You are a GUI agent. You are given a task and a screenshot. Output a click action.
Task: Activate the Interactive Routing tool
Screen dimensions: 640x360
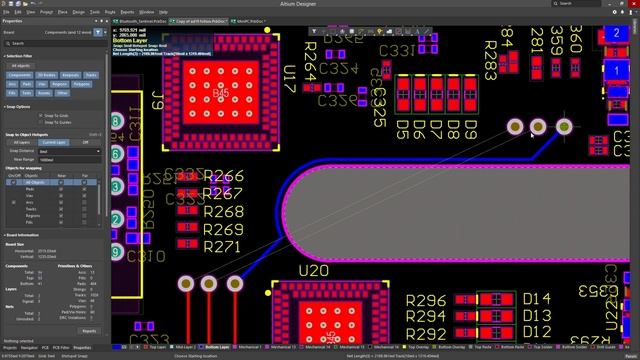tap(361, 31)
